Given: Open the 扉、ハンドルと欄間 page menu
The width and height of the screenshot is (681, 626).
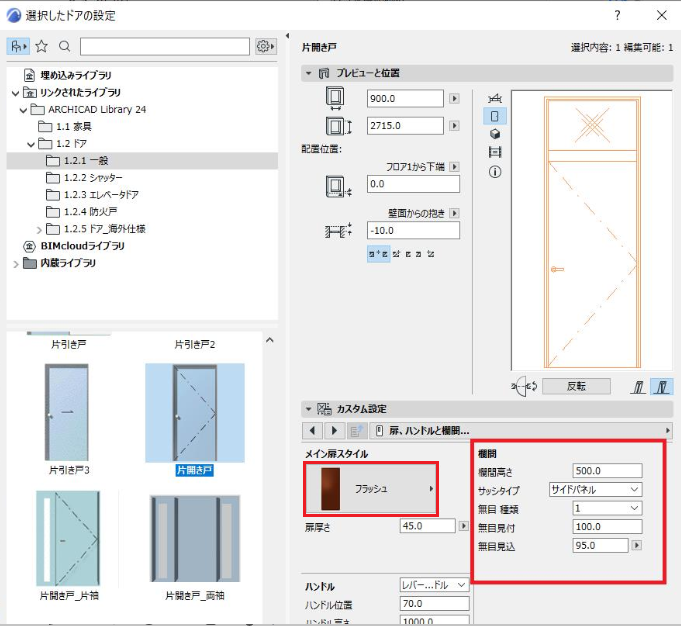Looking at the screenshot, I should point(521,431).
